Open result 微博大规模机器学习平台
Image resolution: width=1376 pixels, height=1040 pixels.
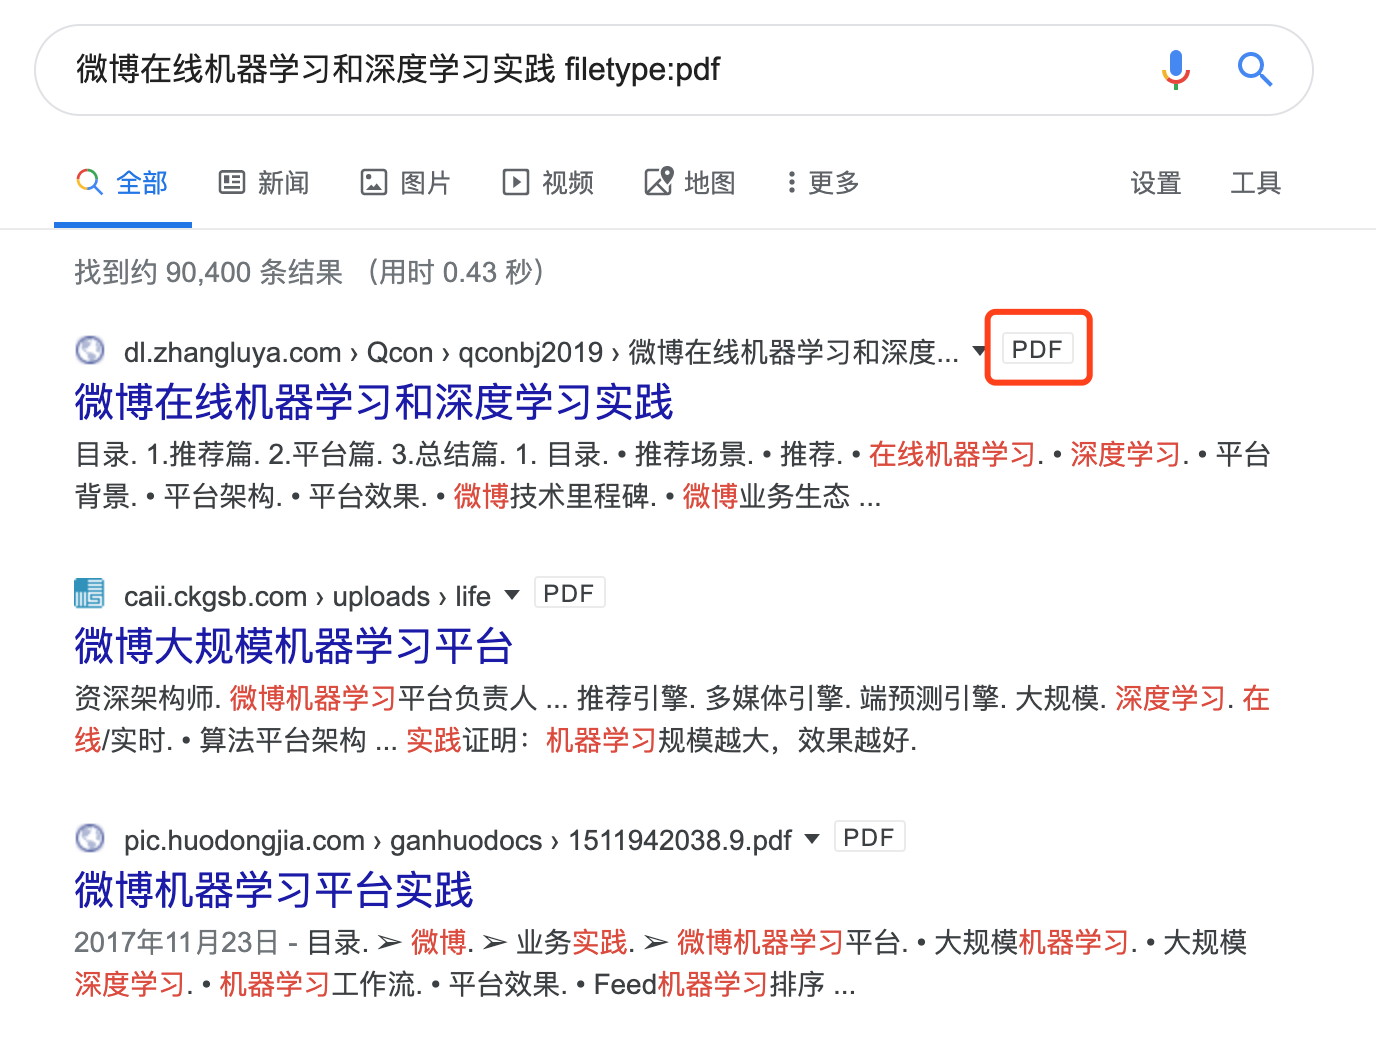click(x=294, y=646)
